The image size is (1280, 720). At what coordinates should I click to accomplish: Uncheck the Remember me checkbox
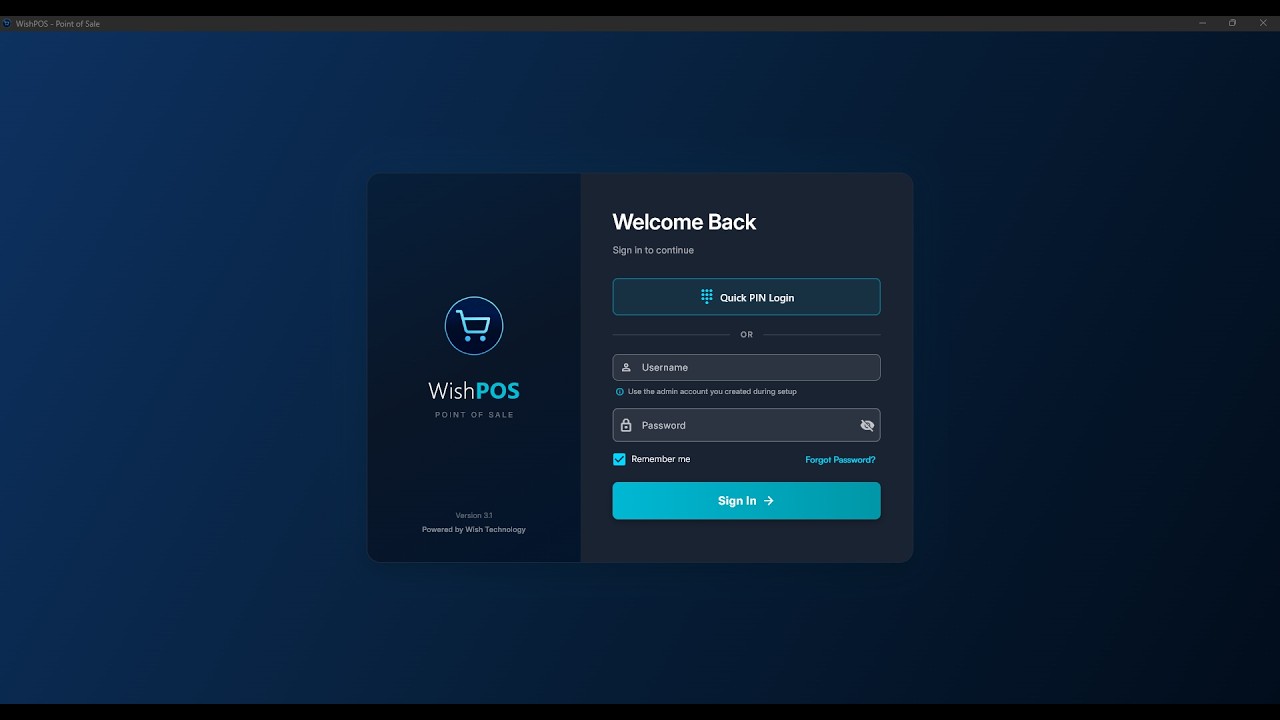point(619,459)
